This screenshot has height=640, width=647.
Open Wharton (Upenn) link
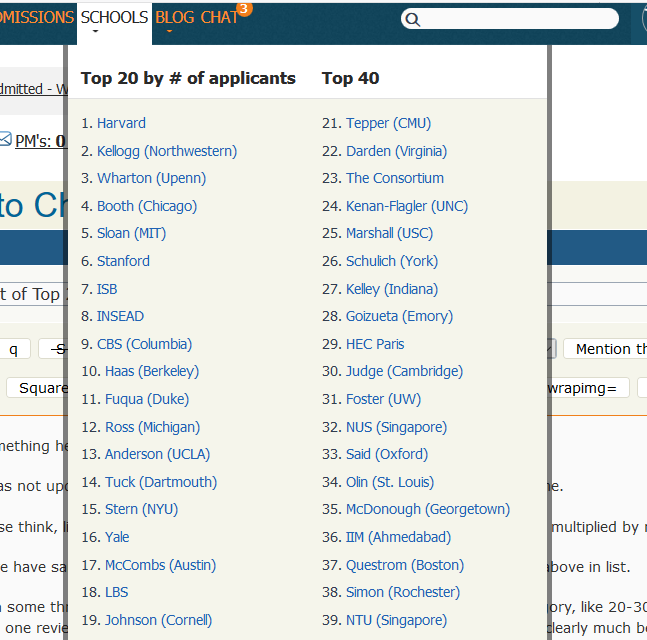tap(151, 178)
